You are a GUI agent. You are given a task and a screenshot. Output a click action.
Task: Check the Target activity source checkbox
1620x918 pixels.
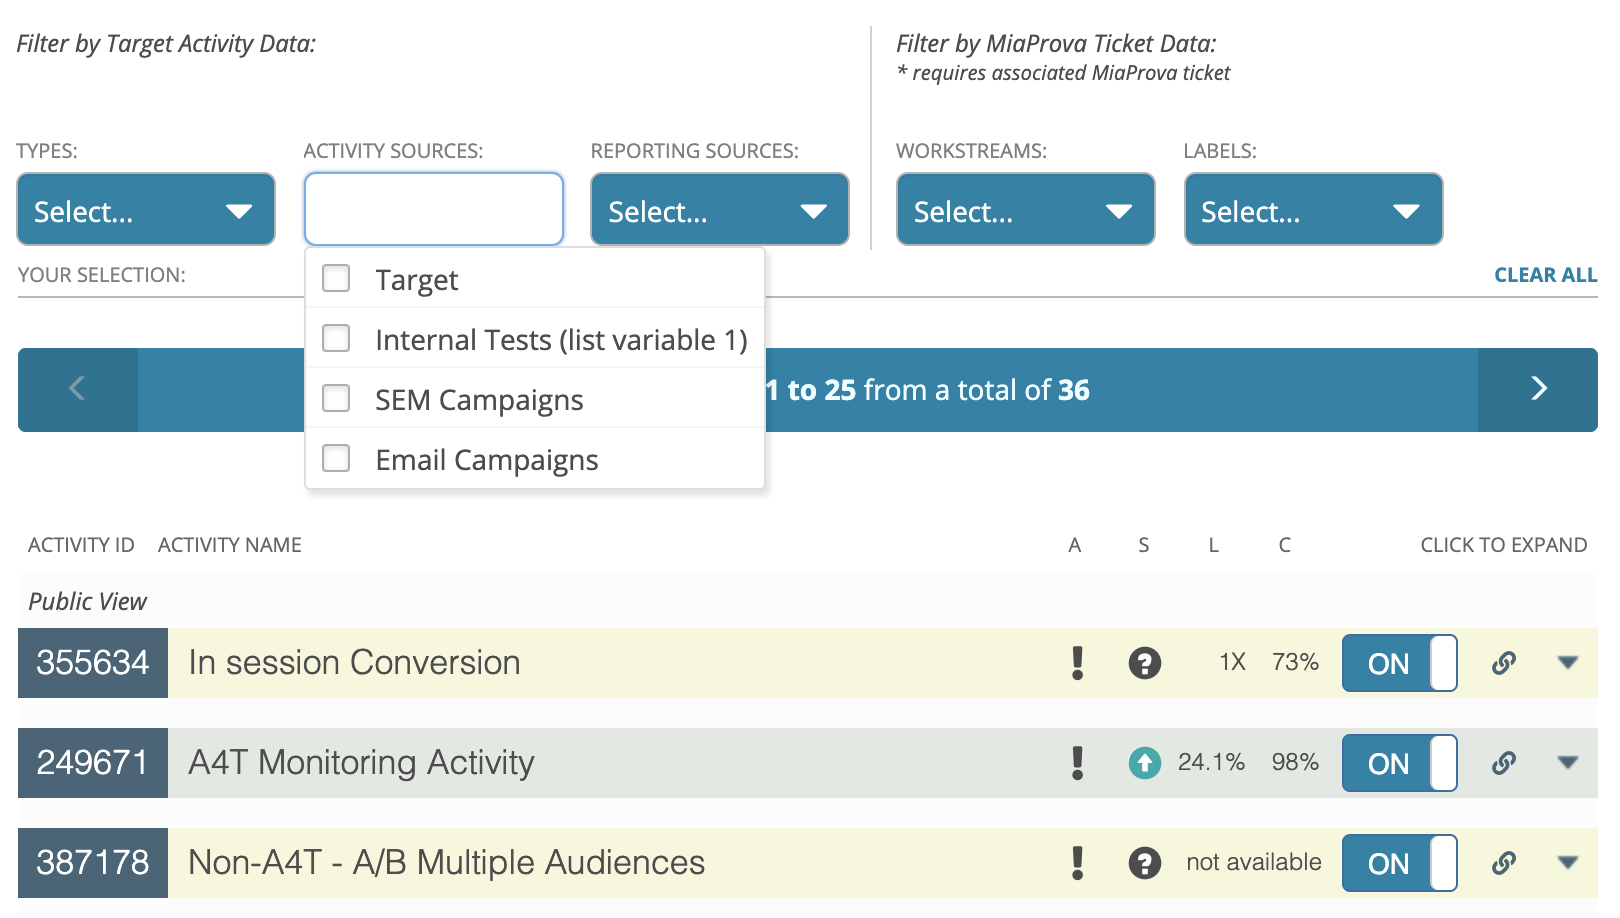[x=336, y=278]
